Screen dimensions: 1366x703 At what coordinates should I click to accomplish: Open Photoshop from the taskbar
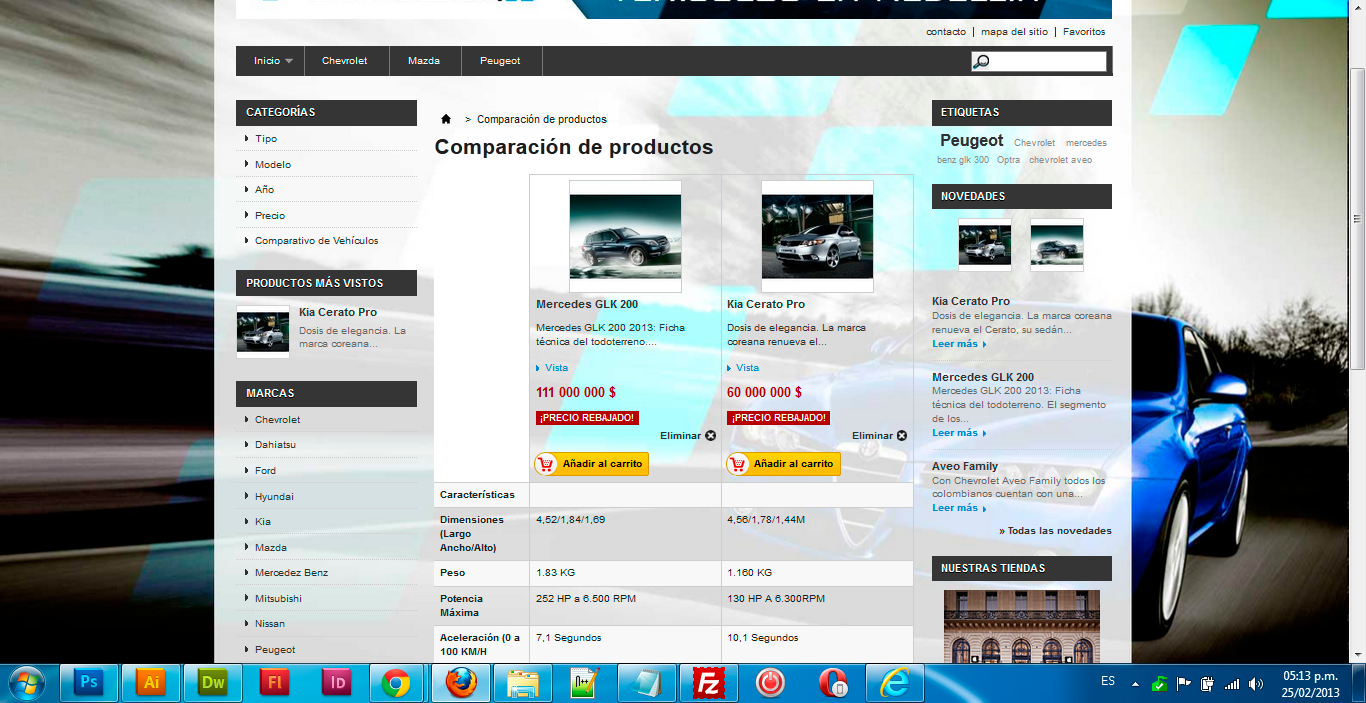pos(89,683)
